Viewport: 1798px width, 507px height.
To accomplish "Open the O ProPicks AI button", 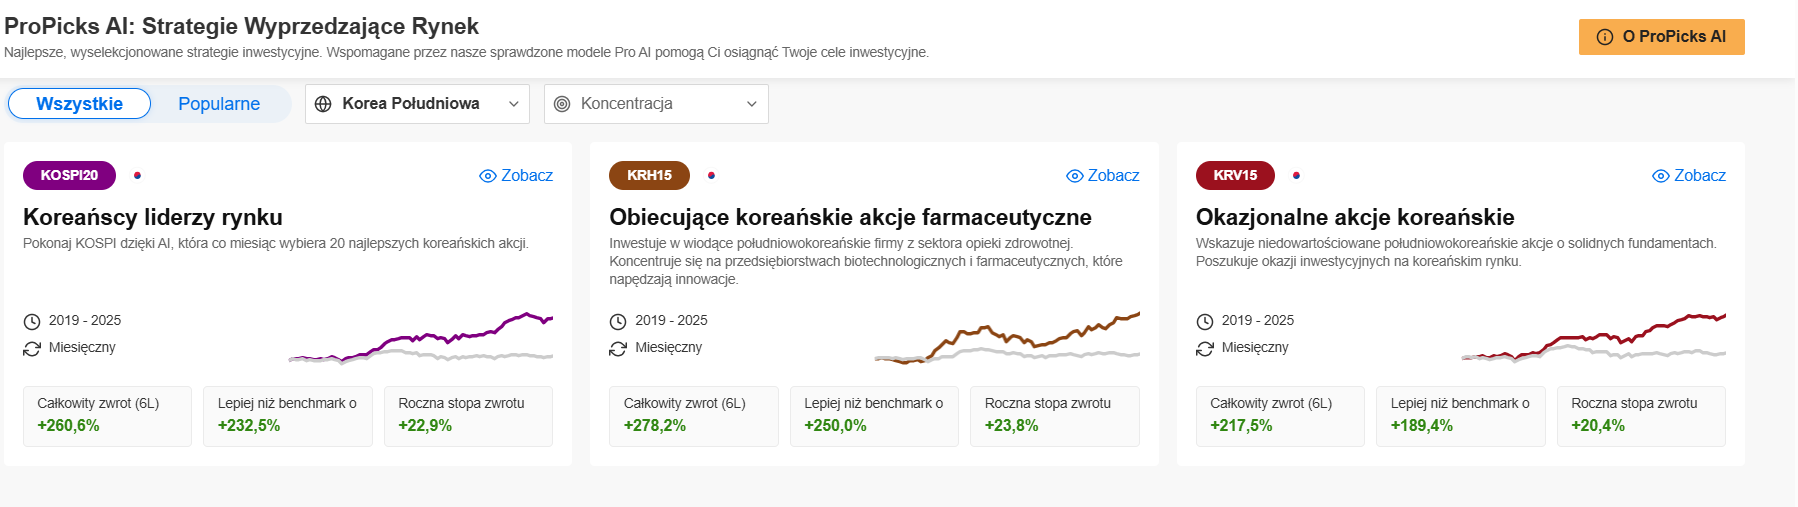I will pos(1662,37).
